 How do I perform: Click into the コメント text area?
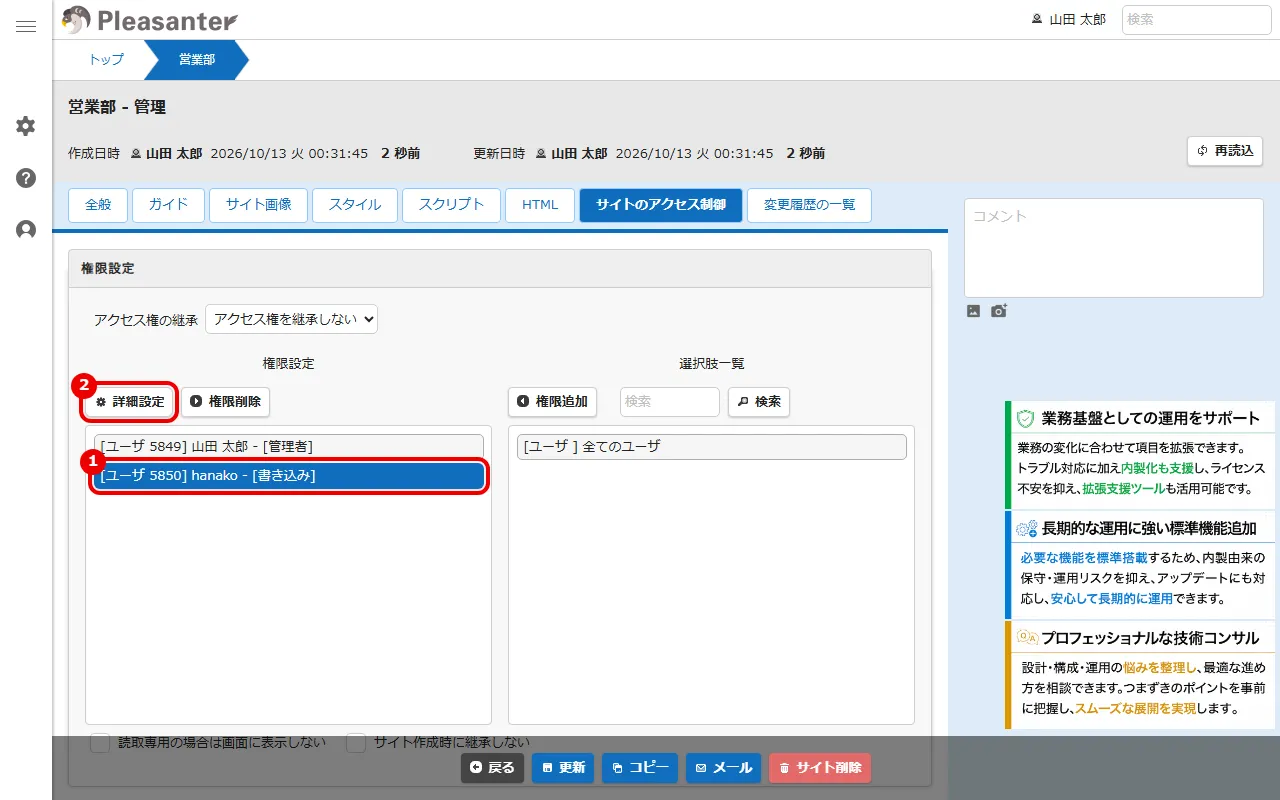1114,248
